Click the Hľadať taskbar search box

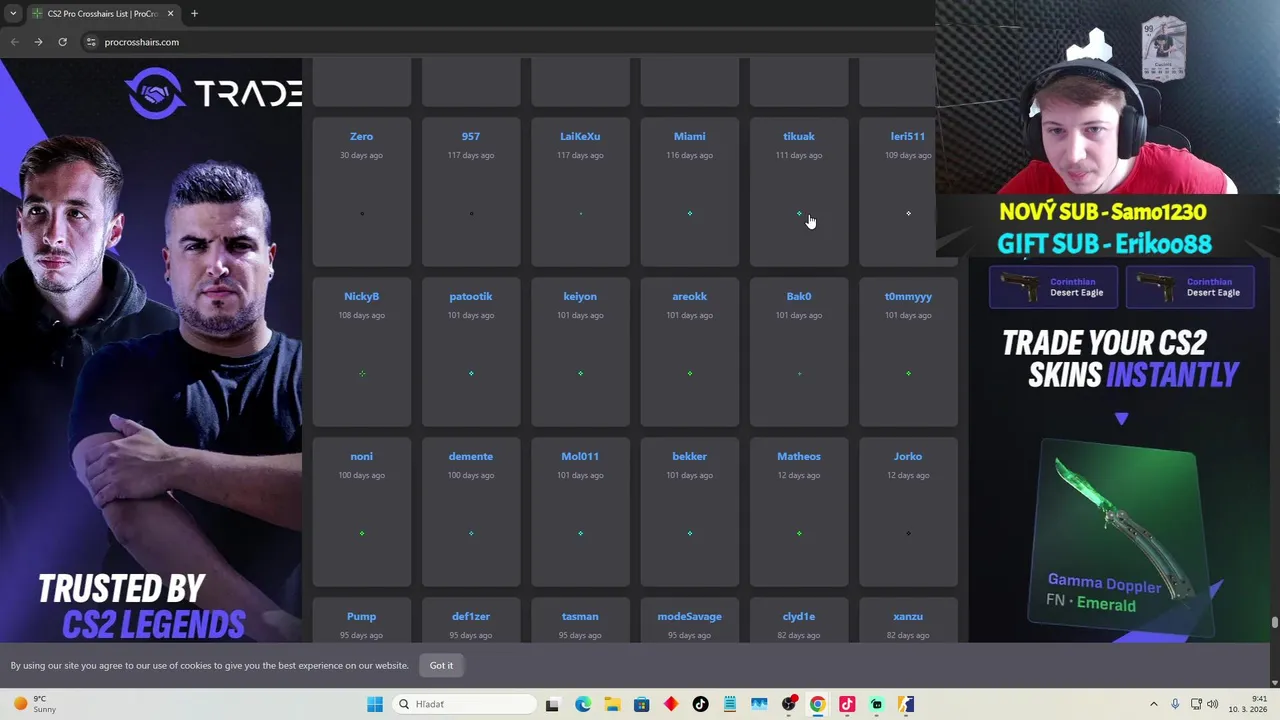464,704
